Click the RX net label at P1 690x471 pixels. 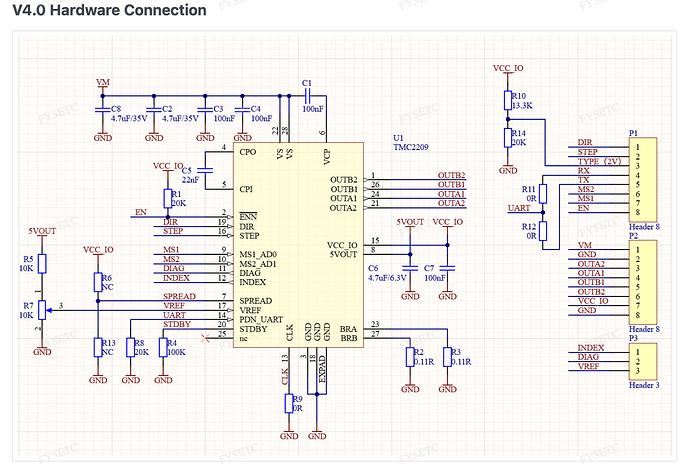[x=584, y=170]
